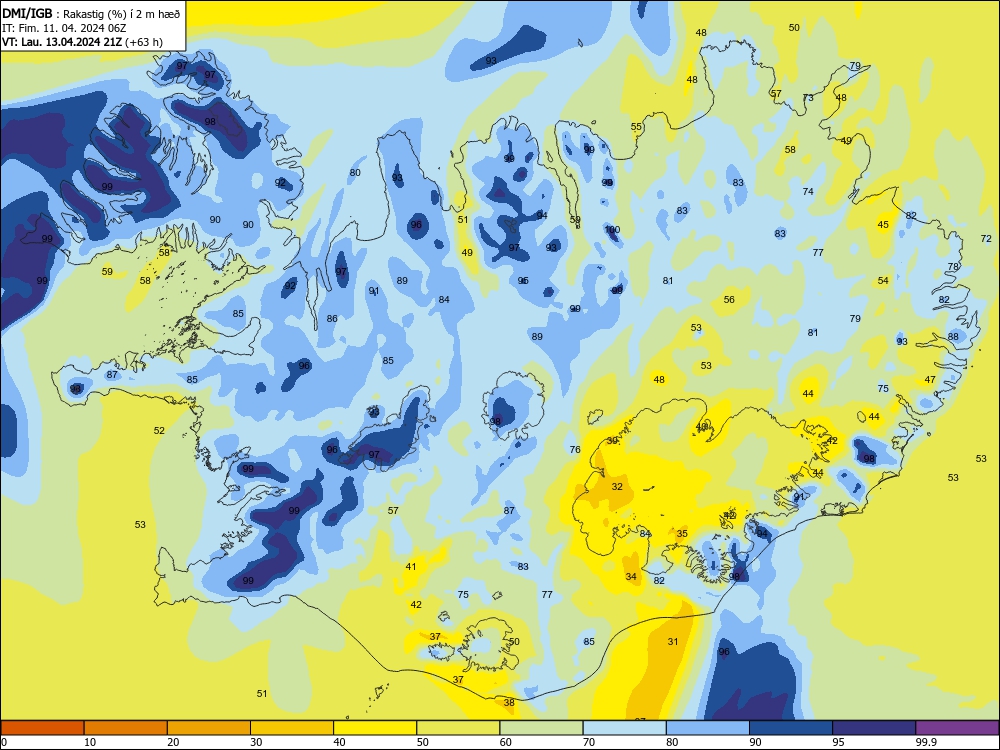Click the medium blue 80–90 legend swatch
This screenshot has height=750, width=1000.
[x=708, y=728]
